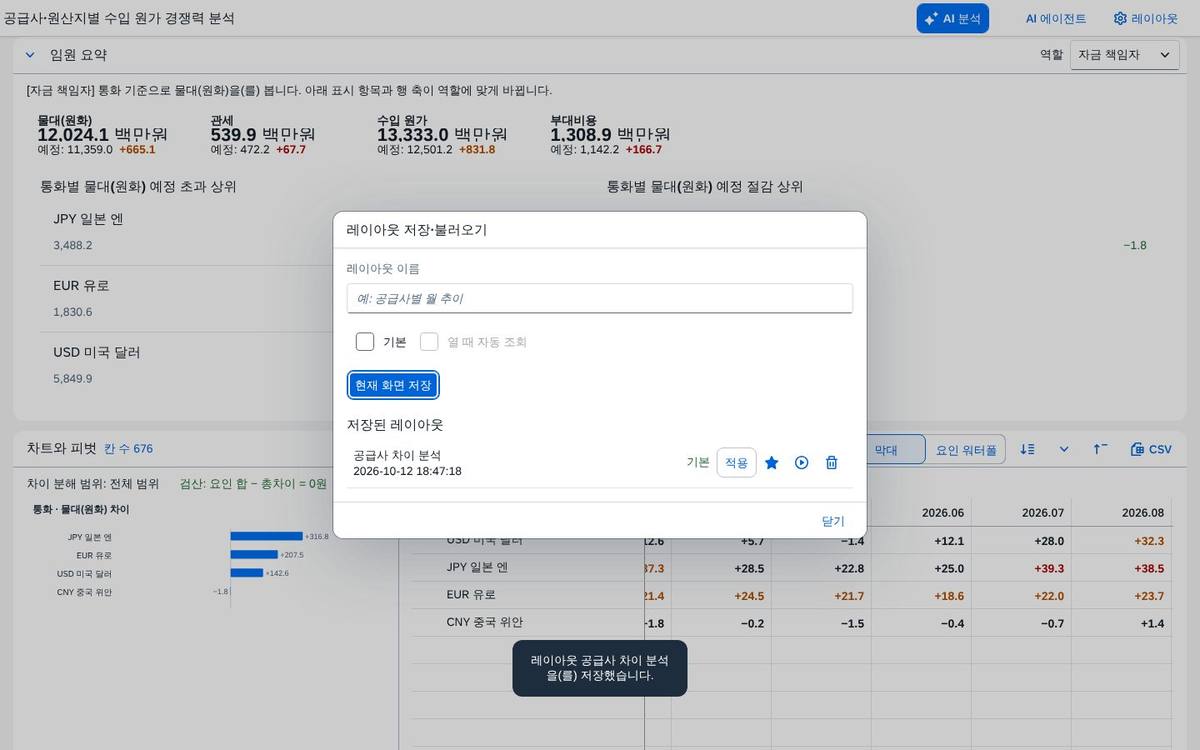Select EUR 유로 in overrun list
1200x750 pixels.
81,286
